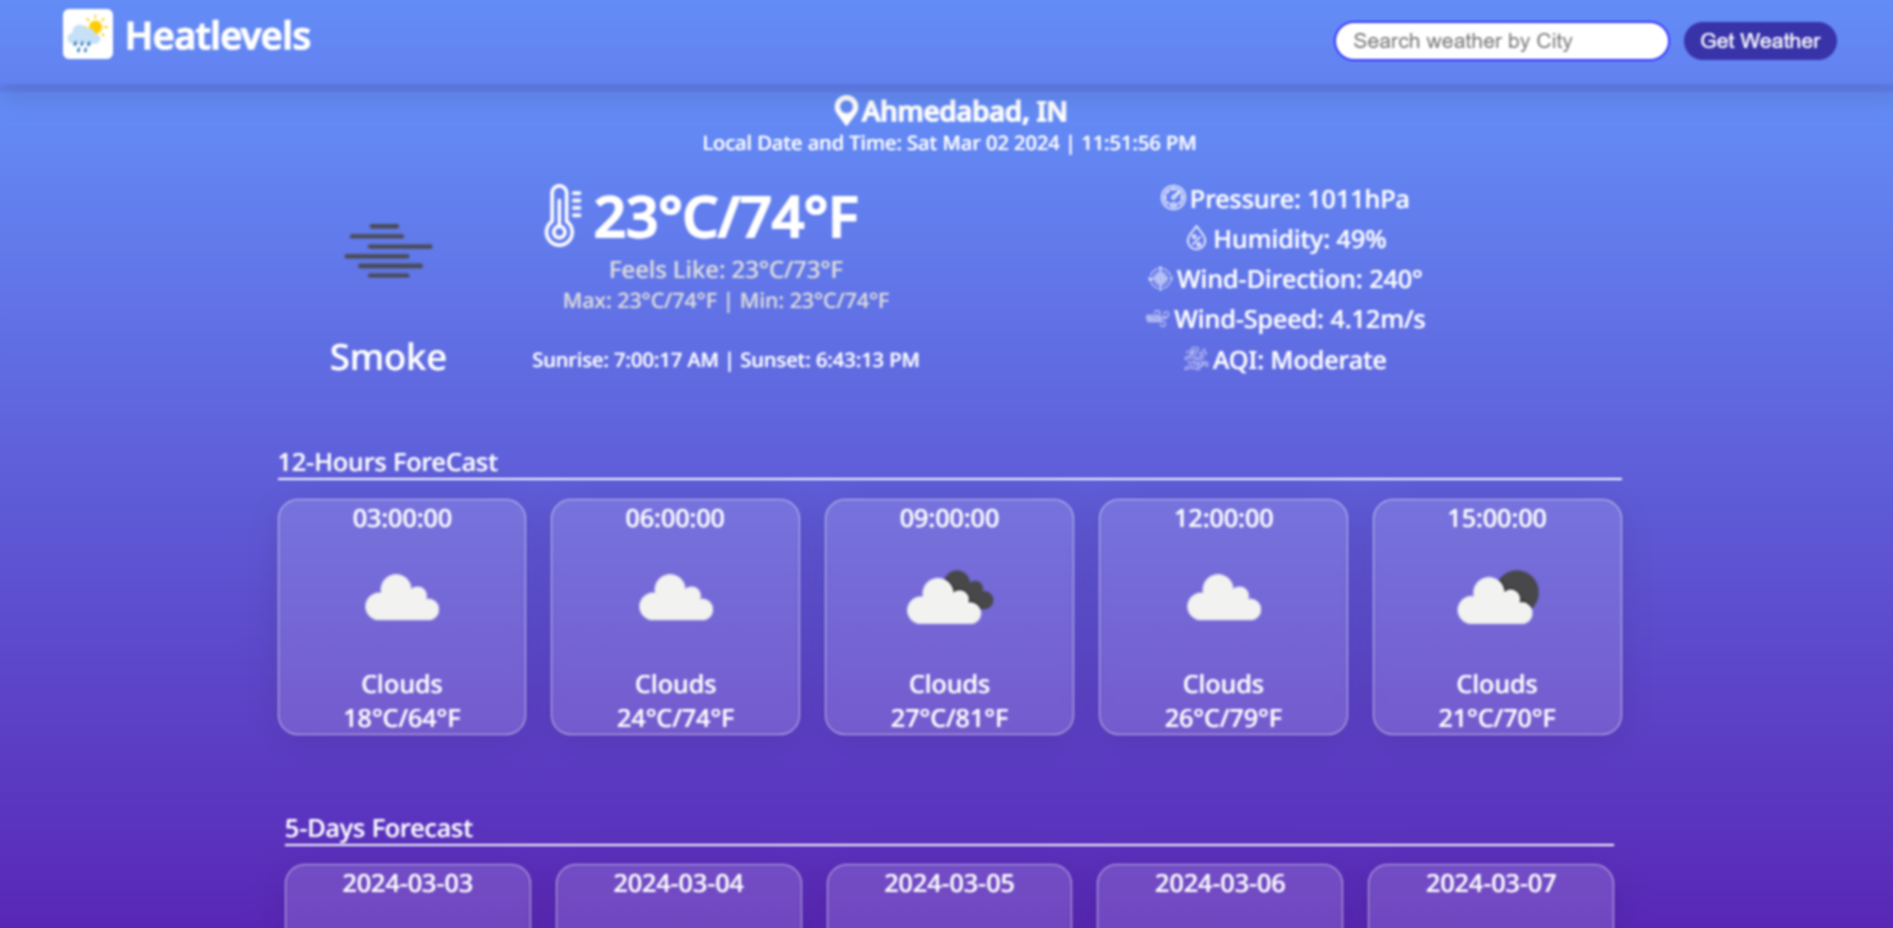The image size is (1893, 928).
Task: Select the 12:00:00 forecast card
Action: tap(1223, 617)
